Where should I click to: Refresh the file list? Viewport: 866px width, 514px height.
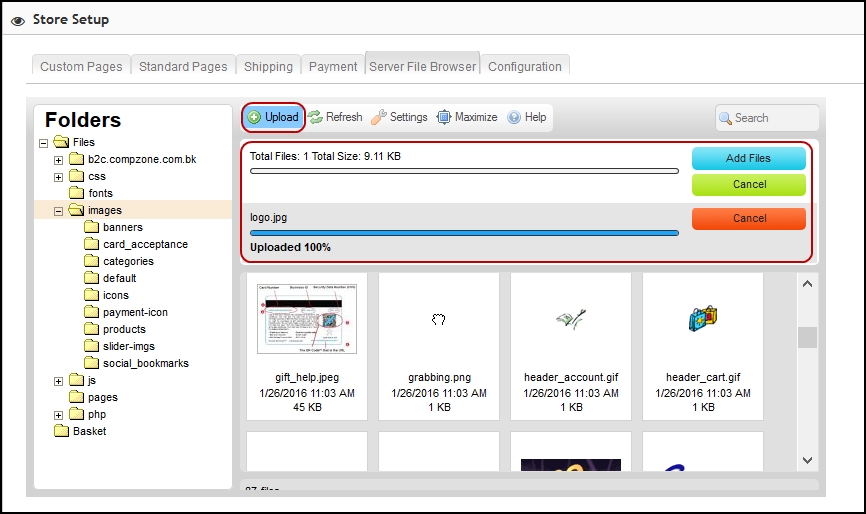pyautogui.click(x=335, y=117)
